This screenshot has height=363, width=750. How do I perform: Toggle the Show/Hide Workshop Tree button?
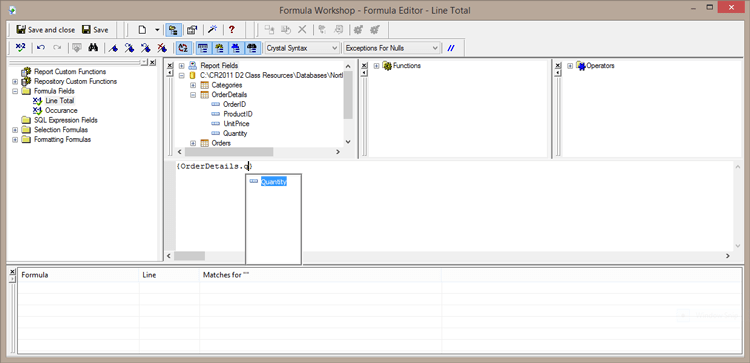click(172, 30)
